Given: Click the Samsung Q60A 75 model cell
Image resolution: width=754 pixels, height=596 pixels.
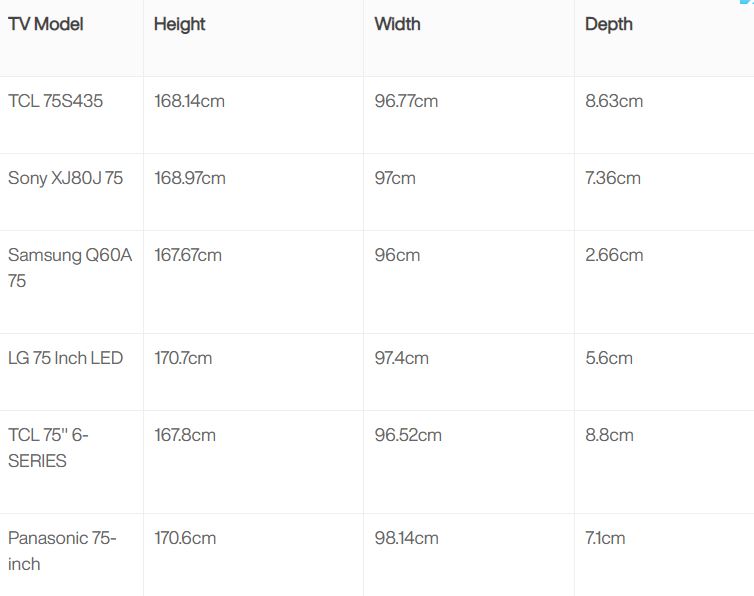Looking at the screenshot, I should coord(70,268).
